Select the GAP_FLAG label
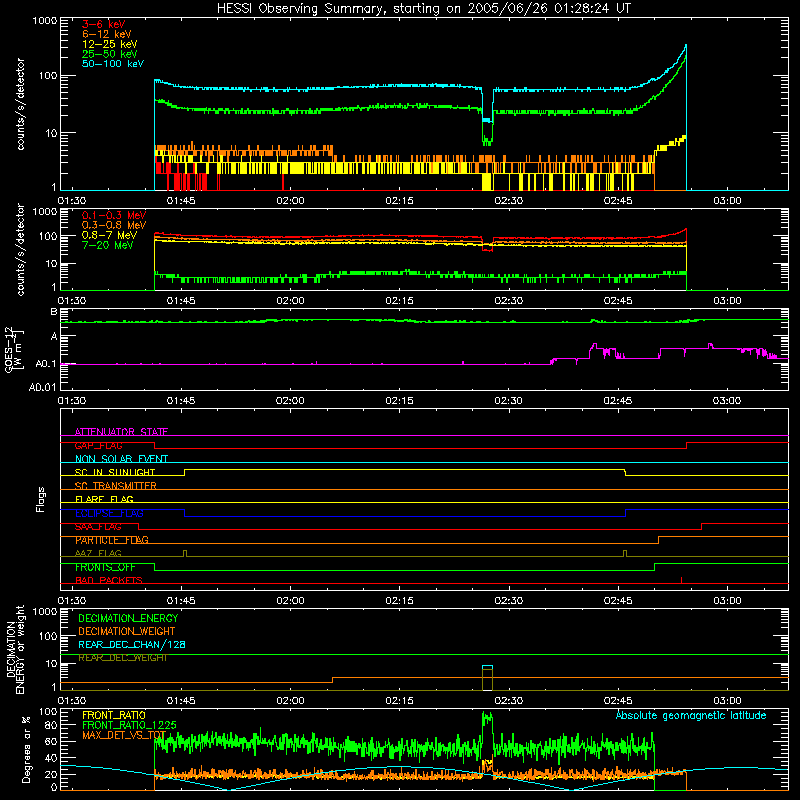This screenshot has height=800, width=800. point(98,445)
